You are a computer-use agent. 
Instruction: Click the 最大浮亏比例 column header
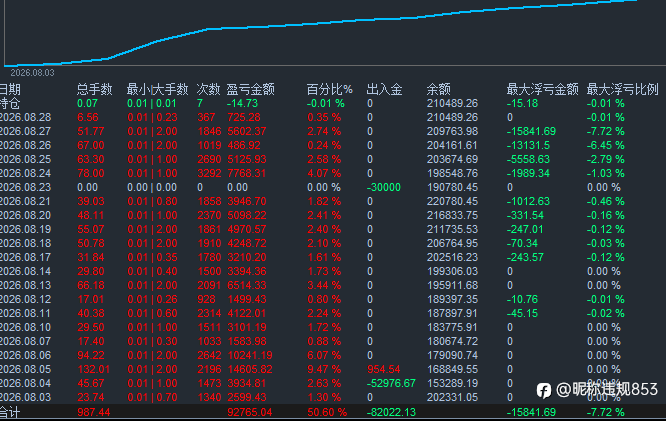(x=623, y=89)
